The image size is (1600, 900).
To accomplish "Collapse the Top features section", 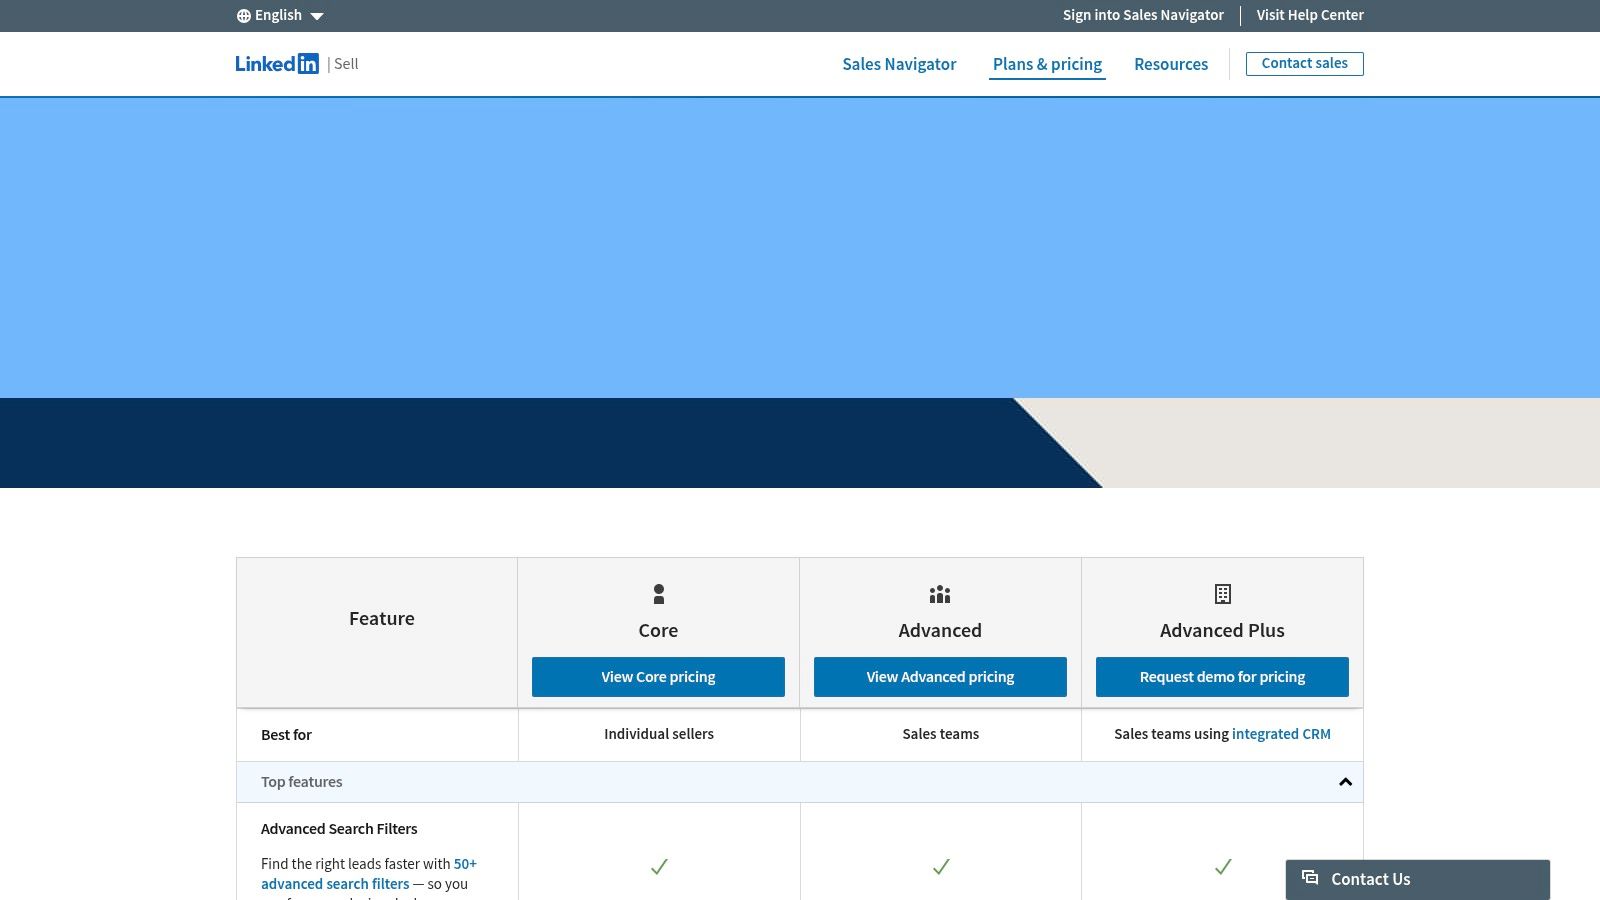I will (x=1344, y=781).
